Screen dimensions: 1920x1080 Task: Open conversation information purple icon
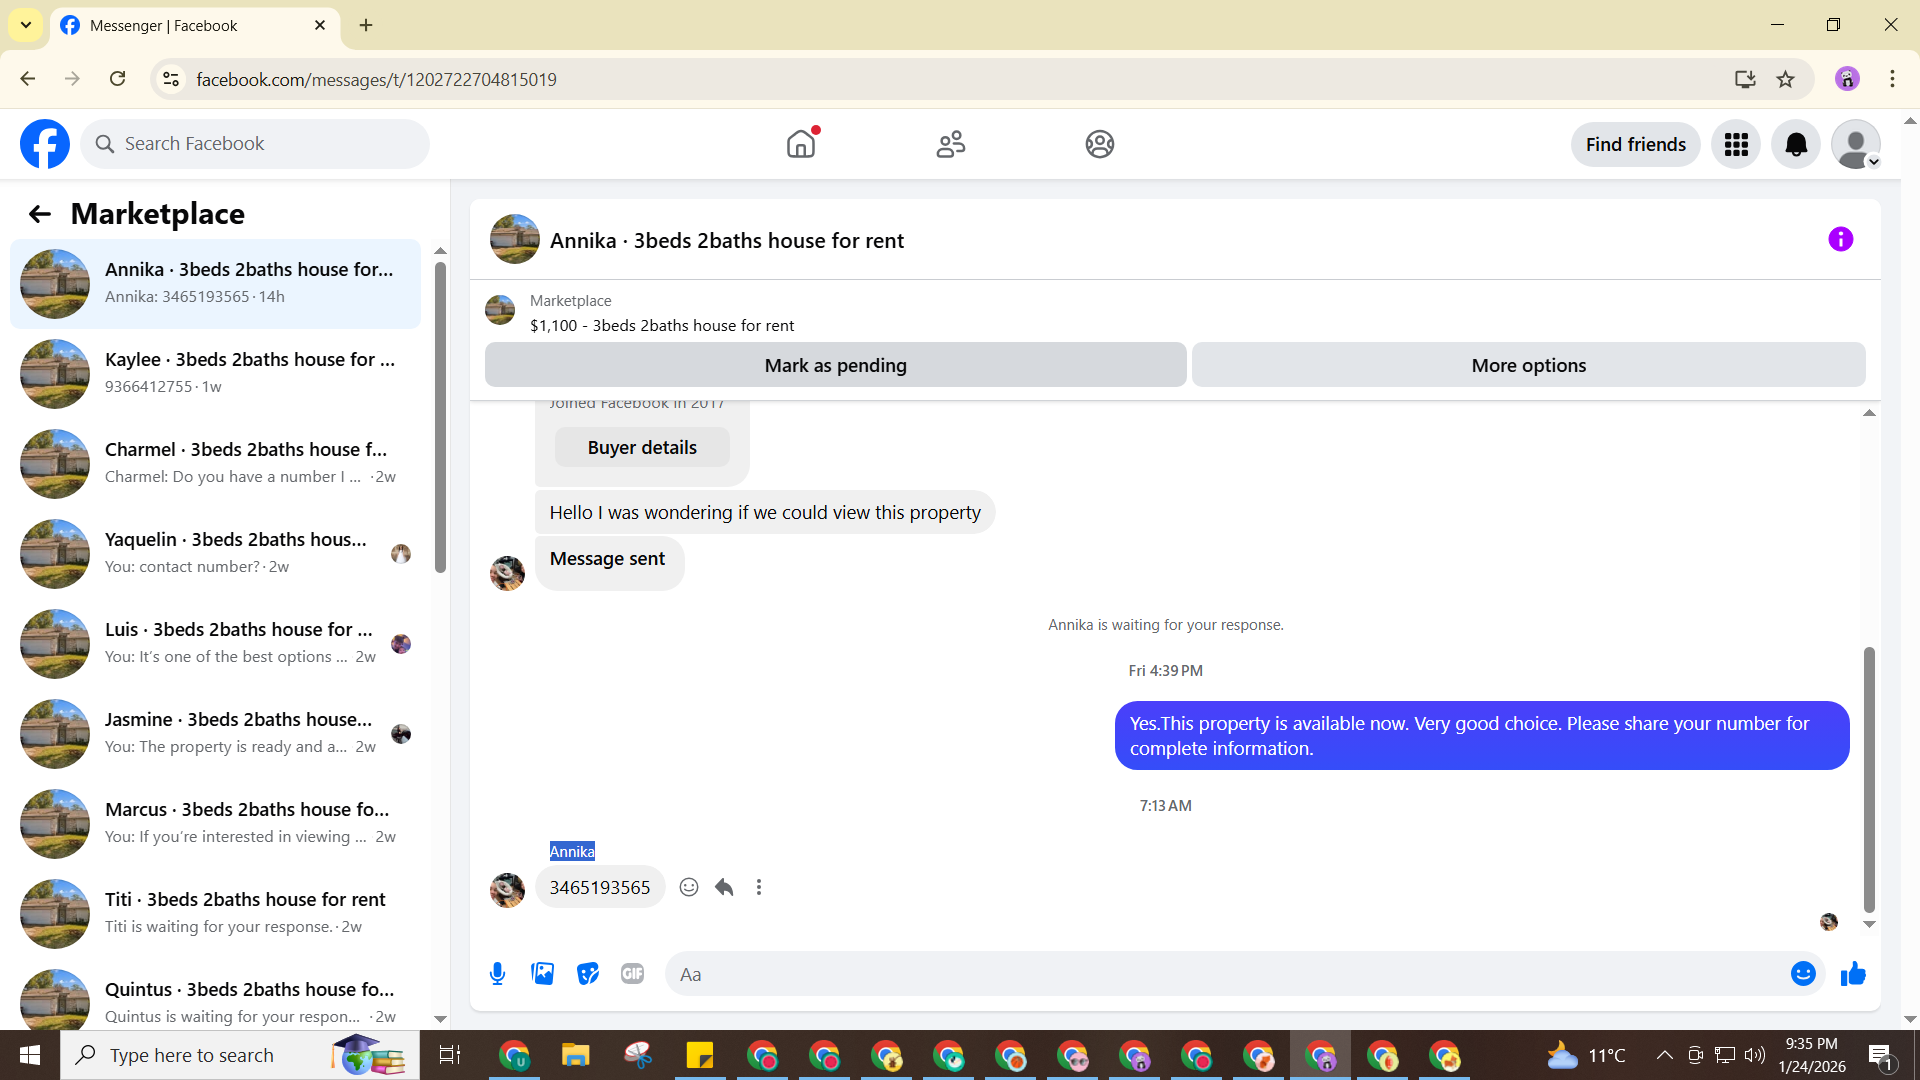point(1840,240)
